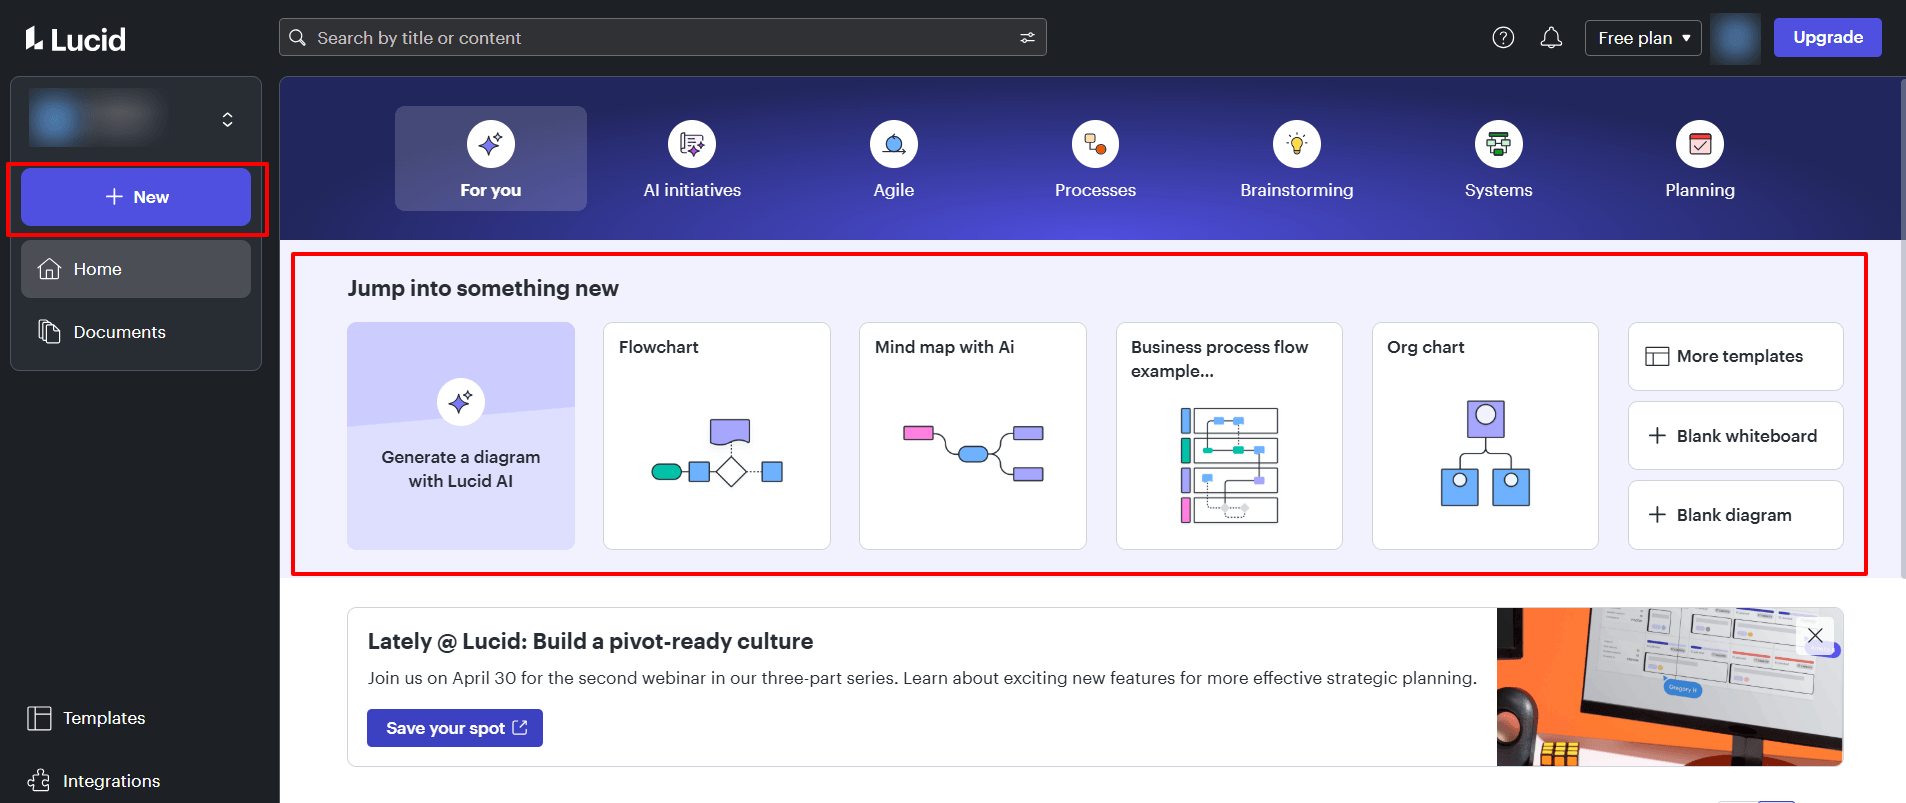
Task: Select the For you sparkle icon
Action: click(x=491, y=145)
